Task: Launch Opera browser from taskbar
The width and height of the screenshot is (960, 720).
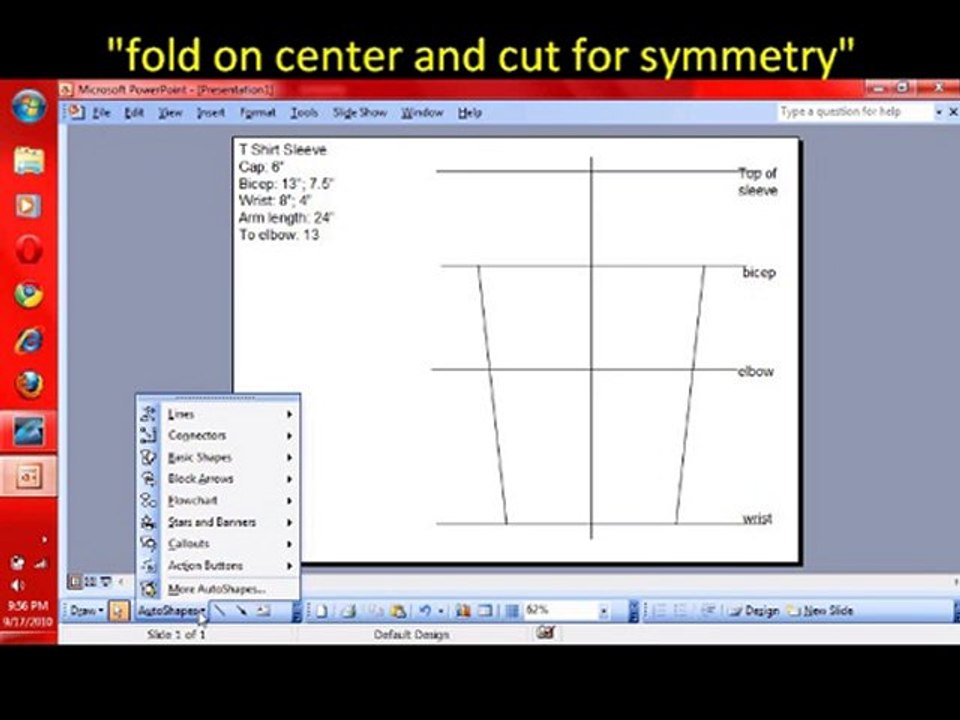Action: 28,250
